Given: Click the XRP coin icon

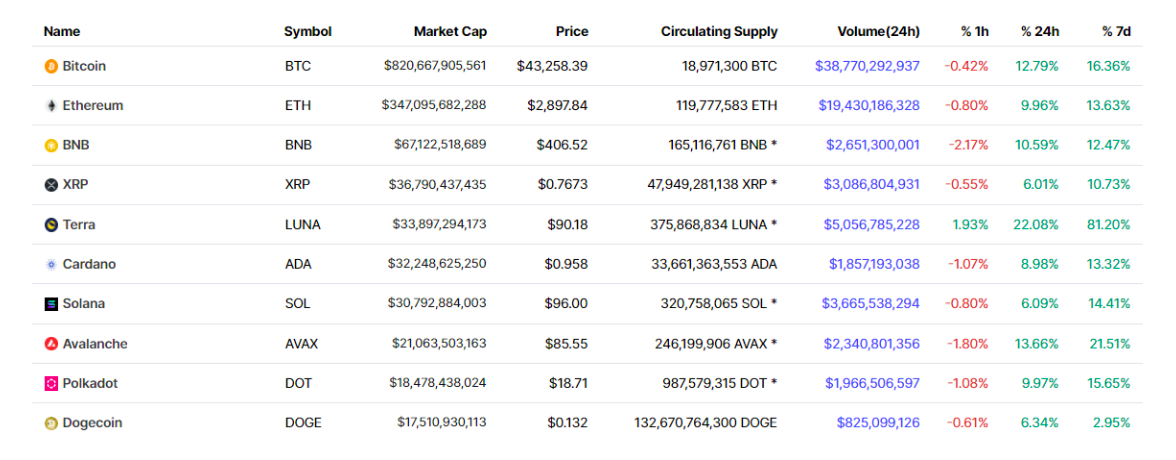Looking at the screenshot, I should click(x=51, y=185).
